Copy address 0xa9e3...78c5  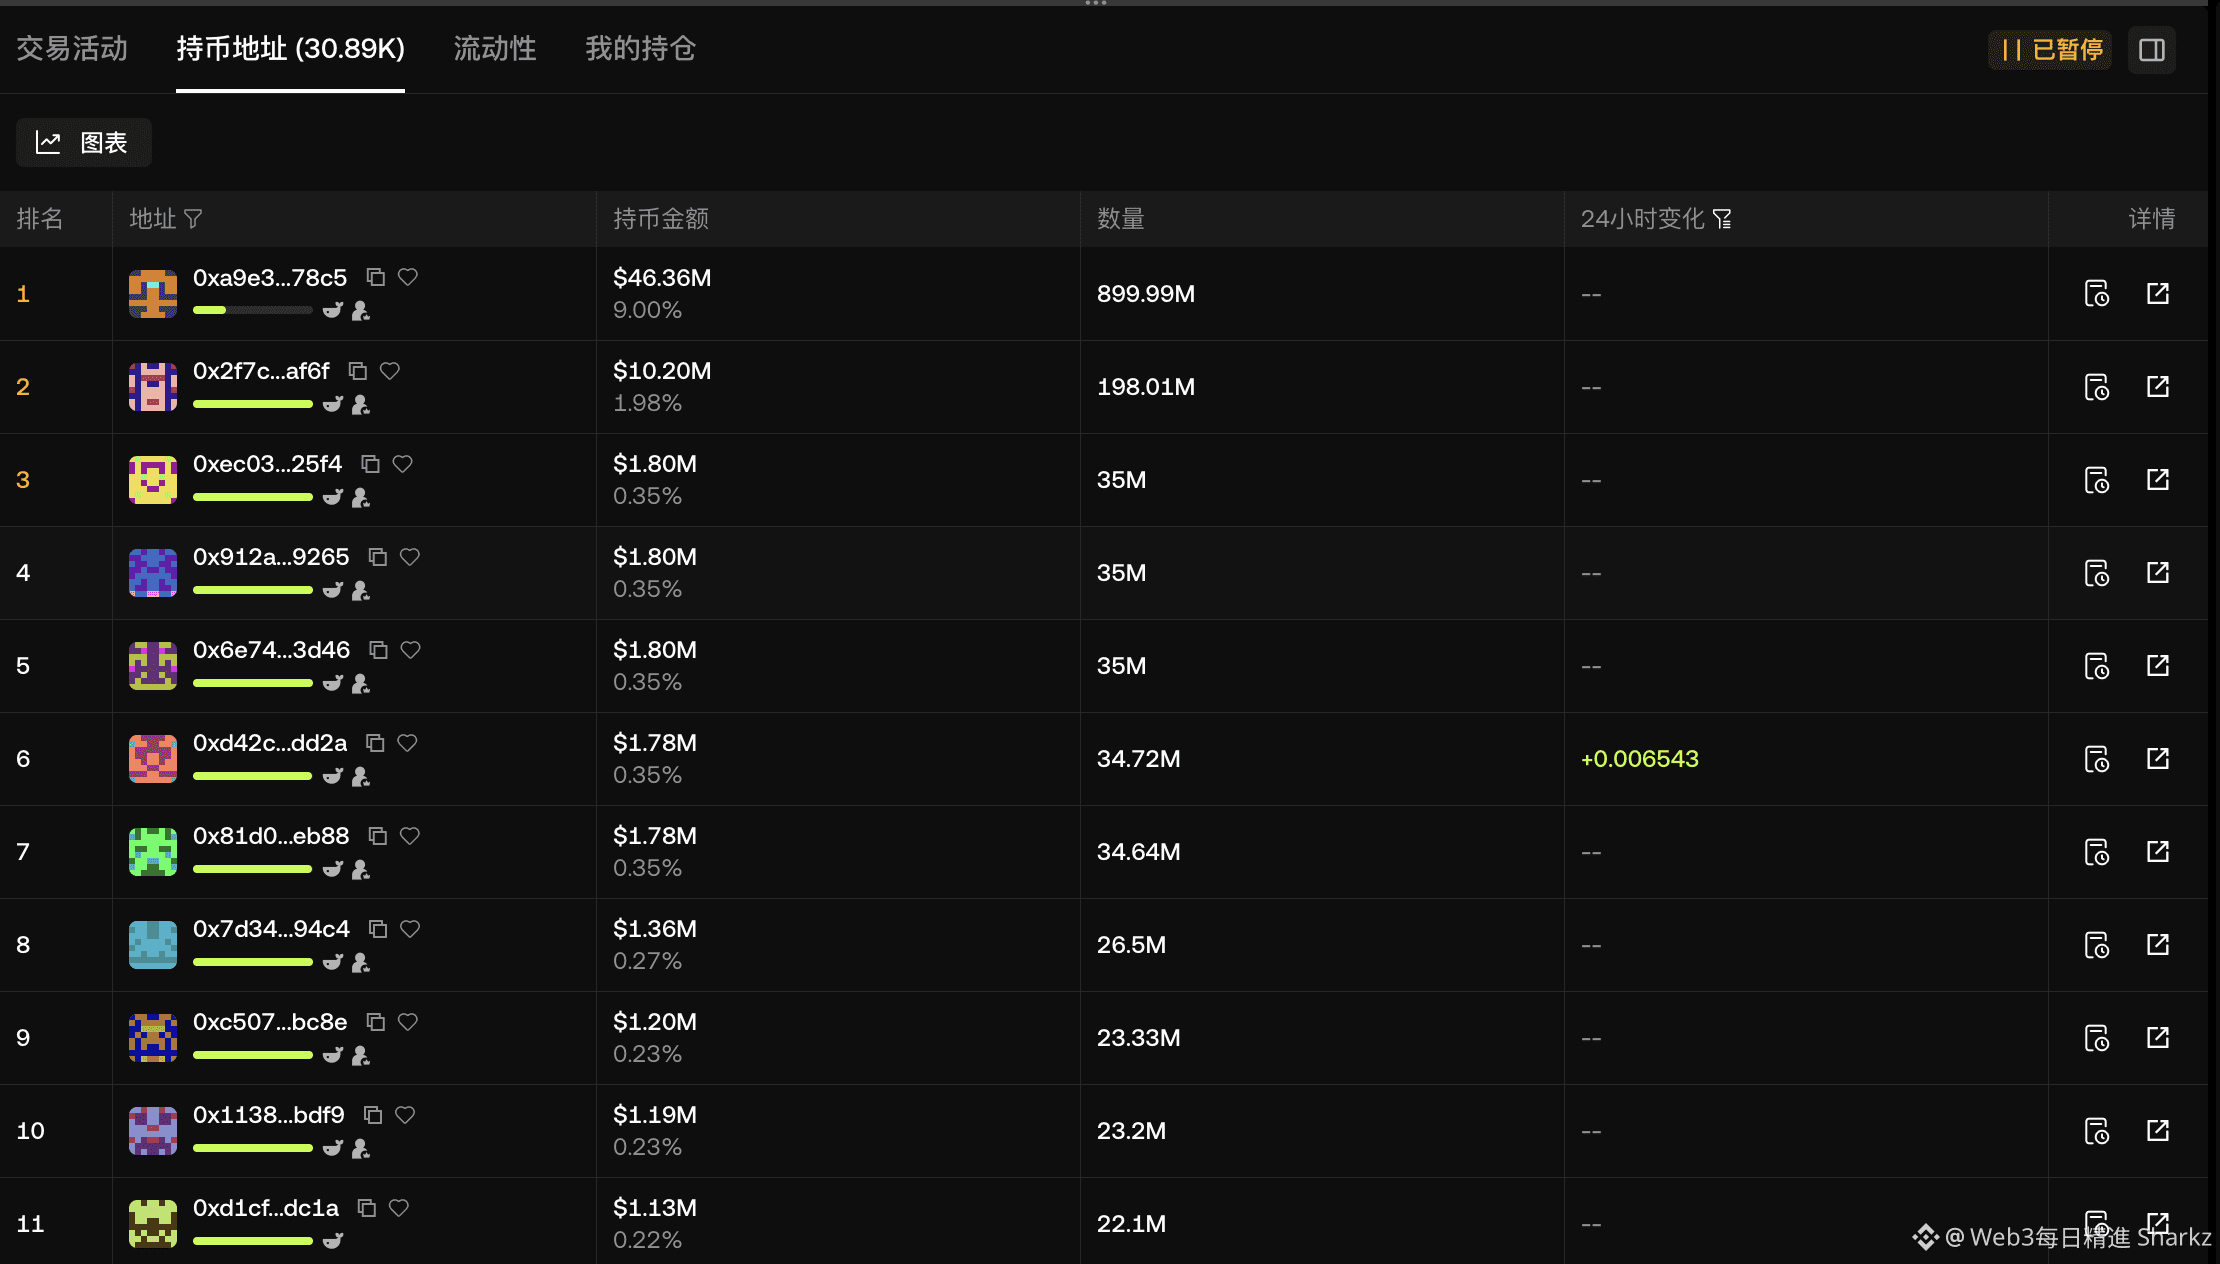click(376, 277)
